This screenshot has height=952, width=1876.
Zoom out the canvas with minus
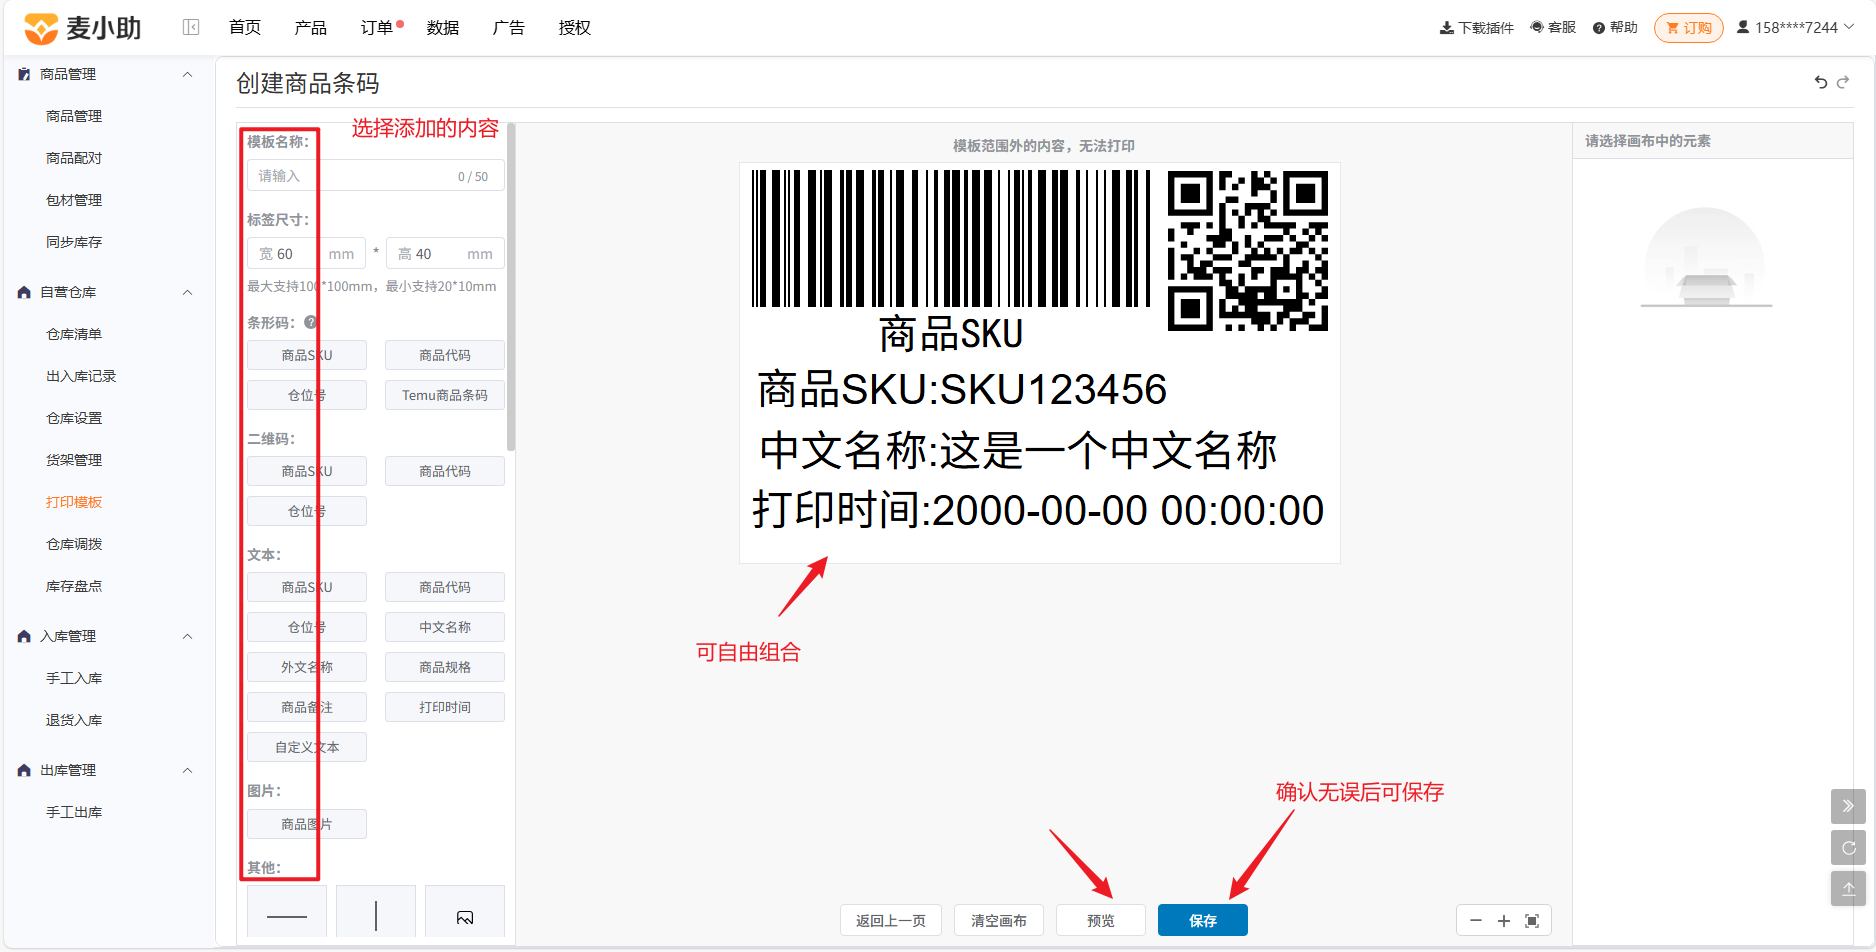(1476, 921)
